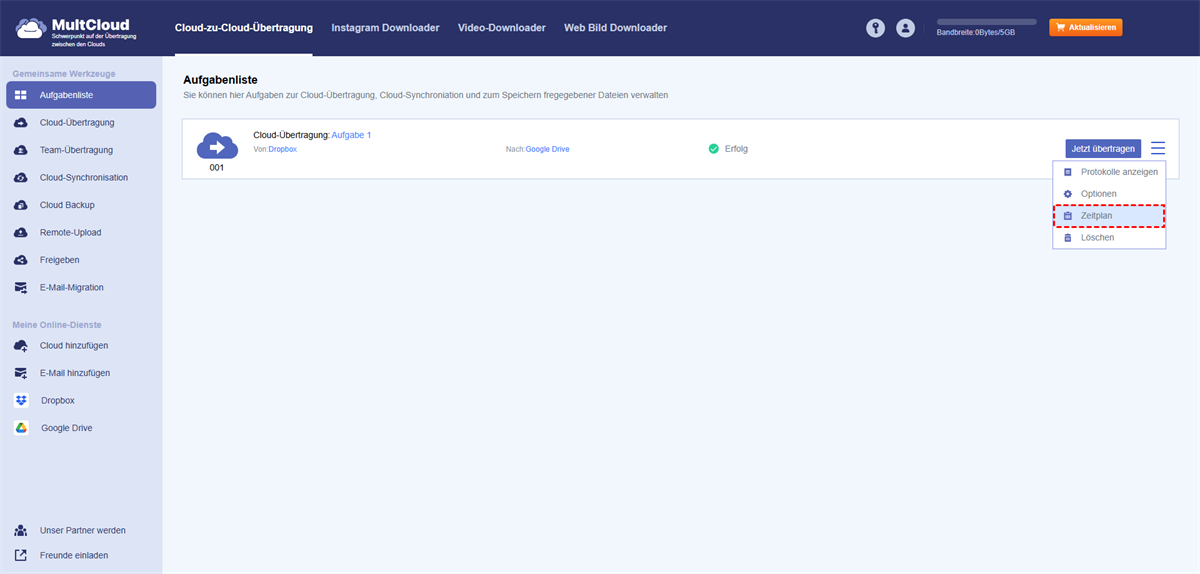Click the Dropbox logo icon in sidebar
The image size is (1200, 574).
(20, 400)
